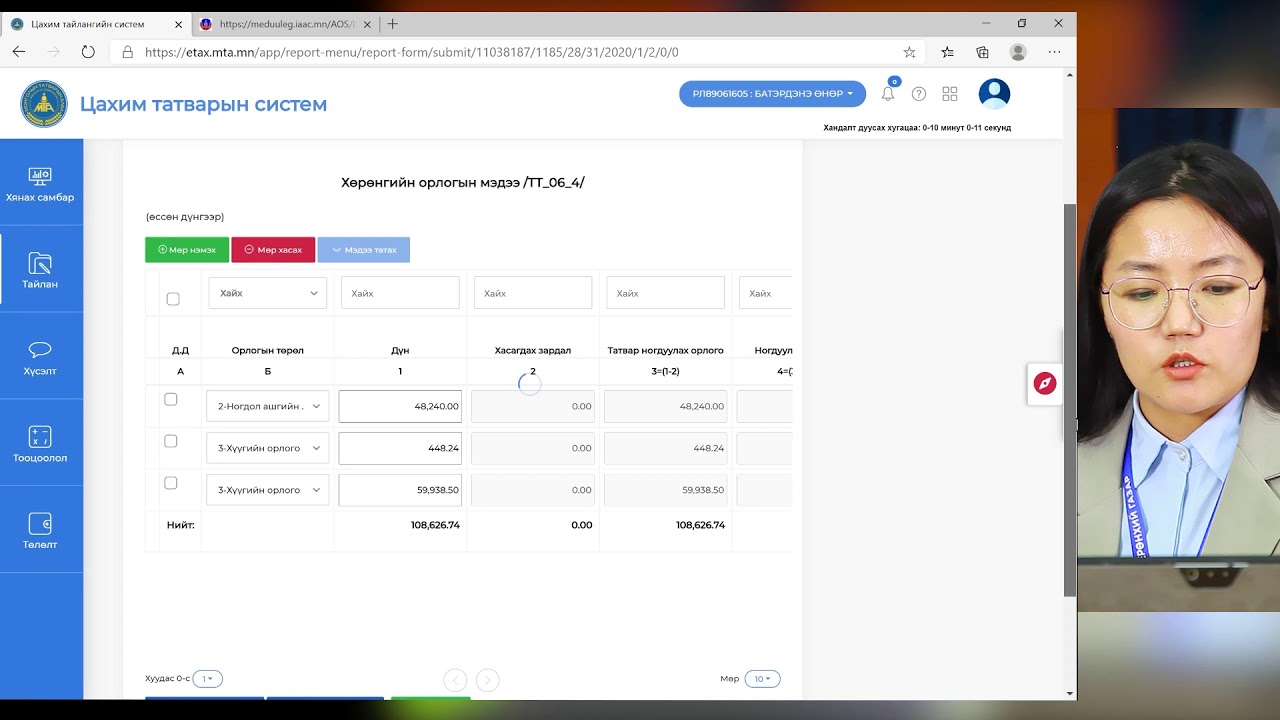1280x720 pixels.
Task: Open taxpayer РЛ89061605 dropdown
Action: click(772, 94)
